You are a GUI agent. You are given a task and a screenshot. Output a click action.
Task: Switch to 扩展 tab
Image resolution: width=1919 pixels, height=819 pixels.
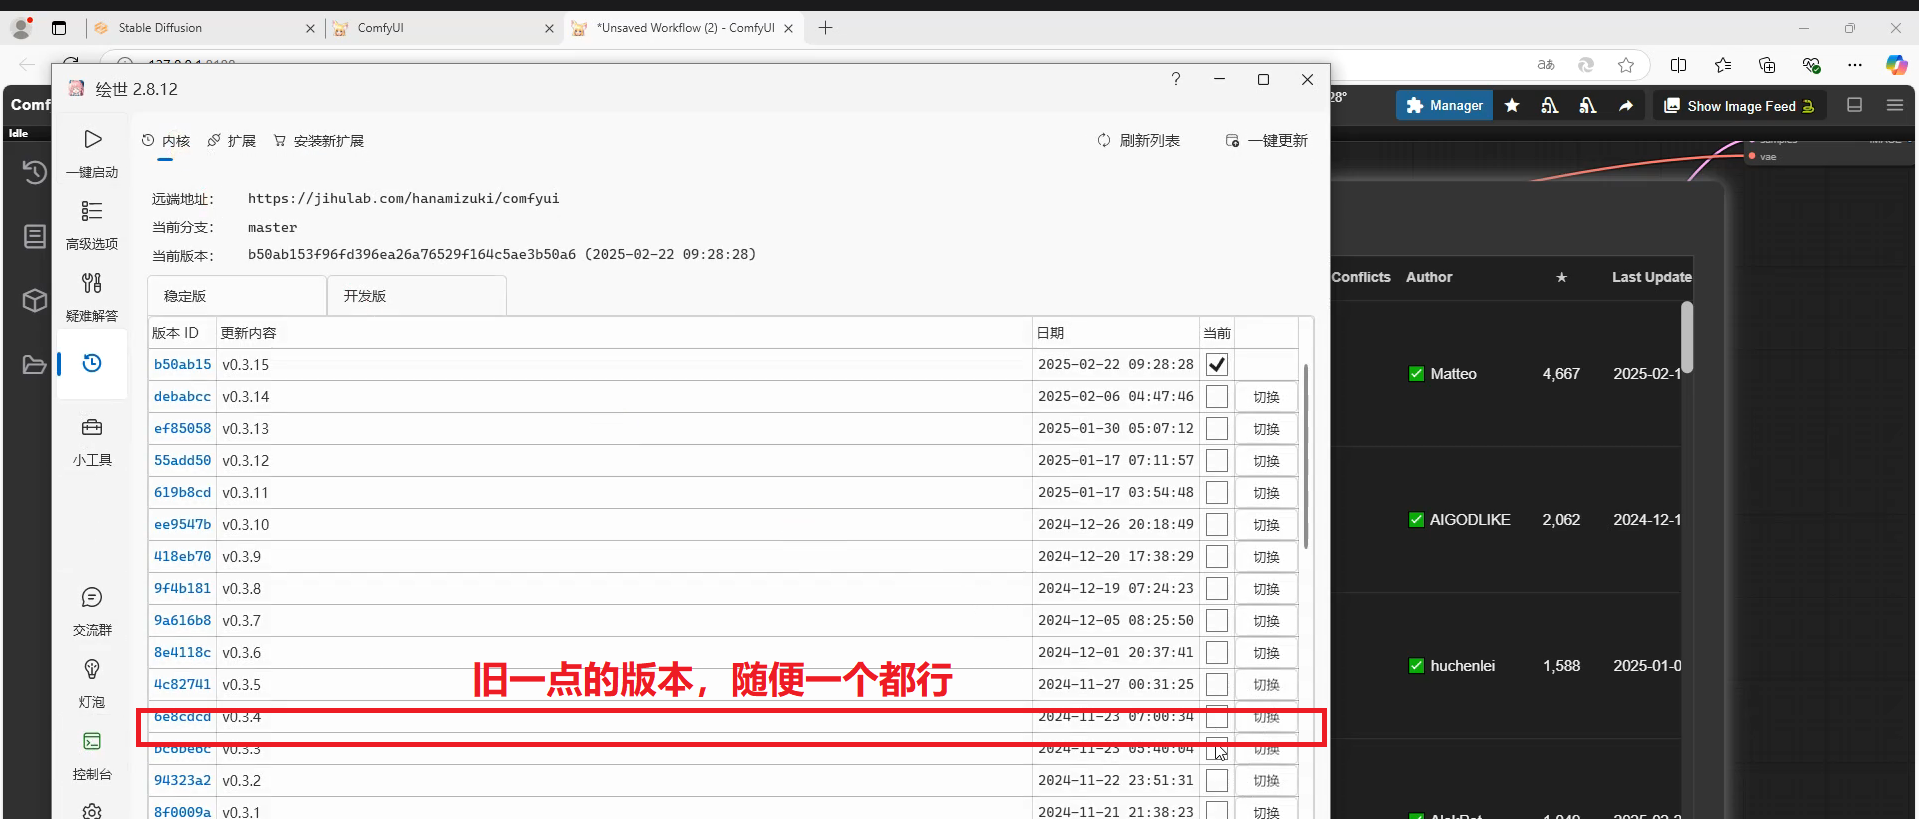click(x=232, y=141)
